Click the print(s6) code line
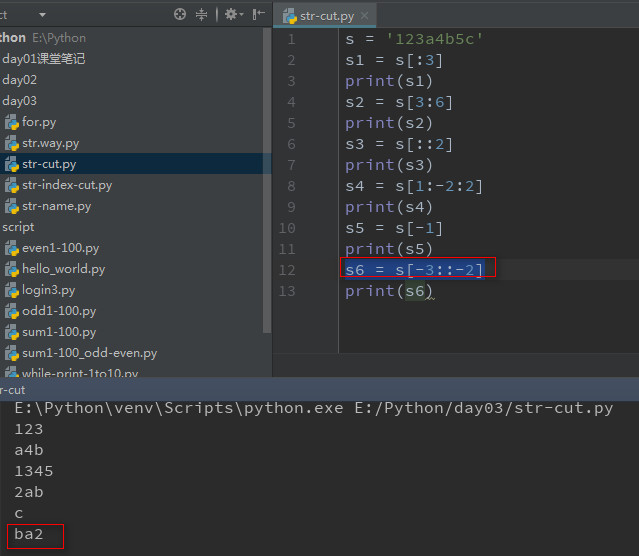The height and width of the screenshot is (556, 639). coord(389,291)
